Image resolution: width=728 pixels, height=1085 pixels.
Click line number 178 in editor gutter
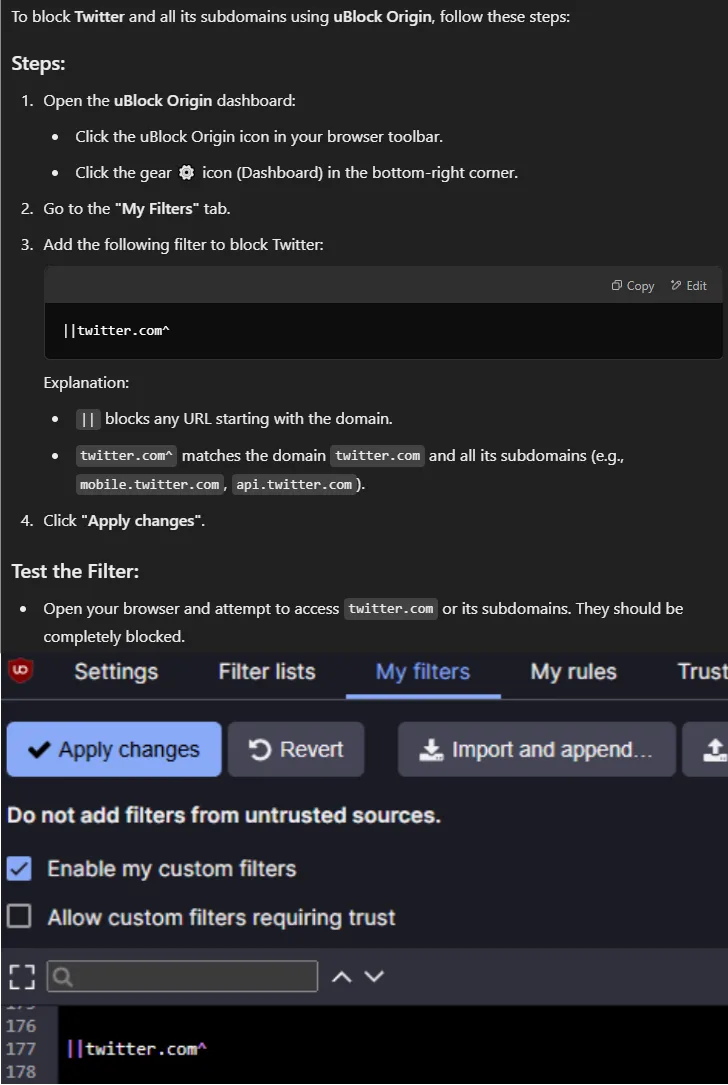tap(21, 1071)
